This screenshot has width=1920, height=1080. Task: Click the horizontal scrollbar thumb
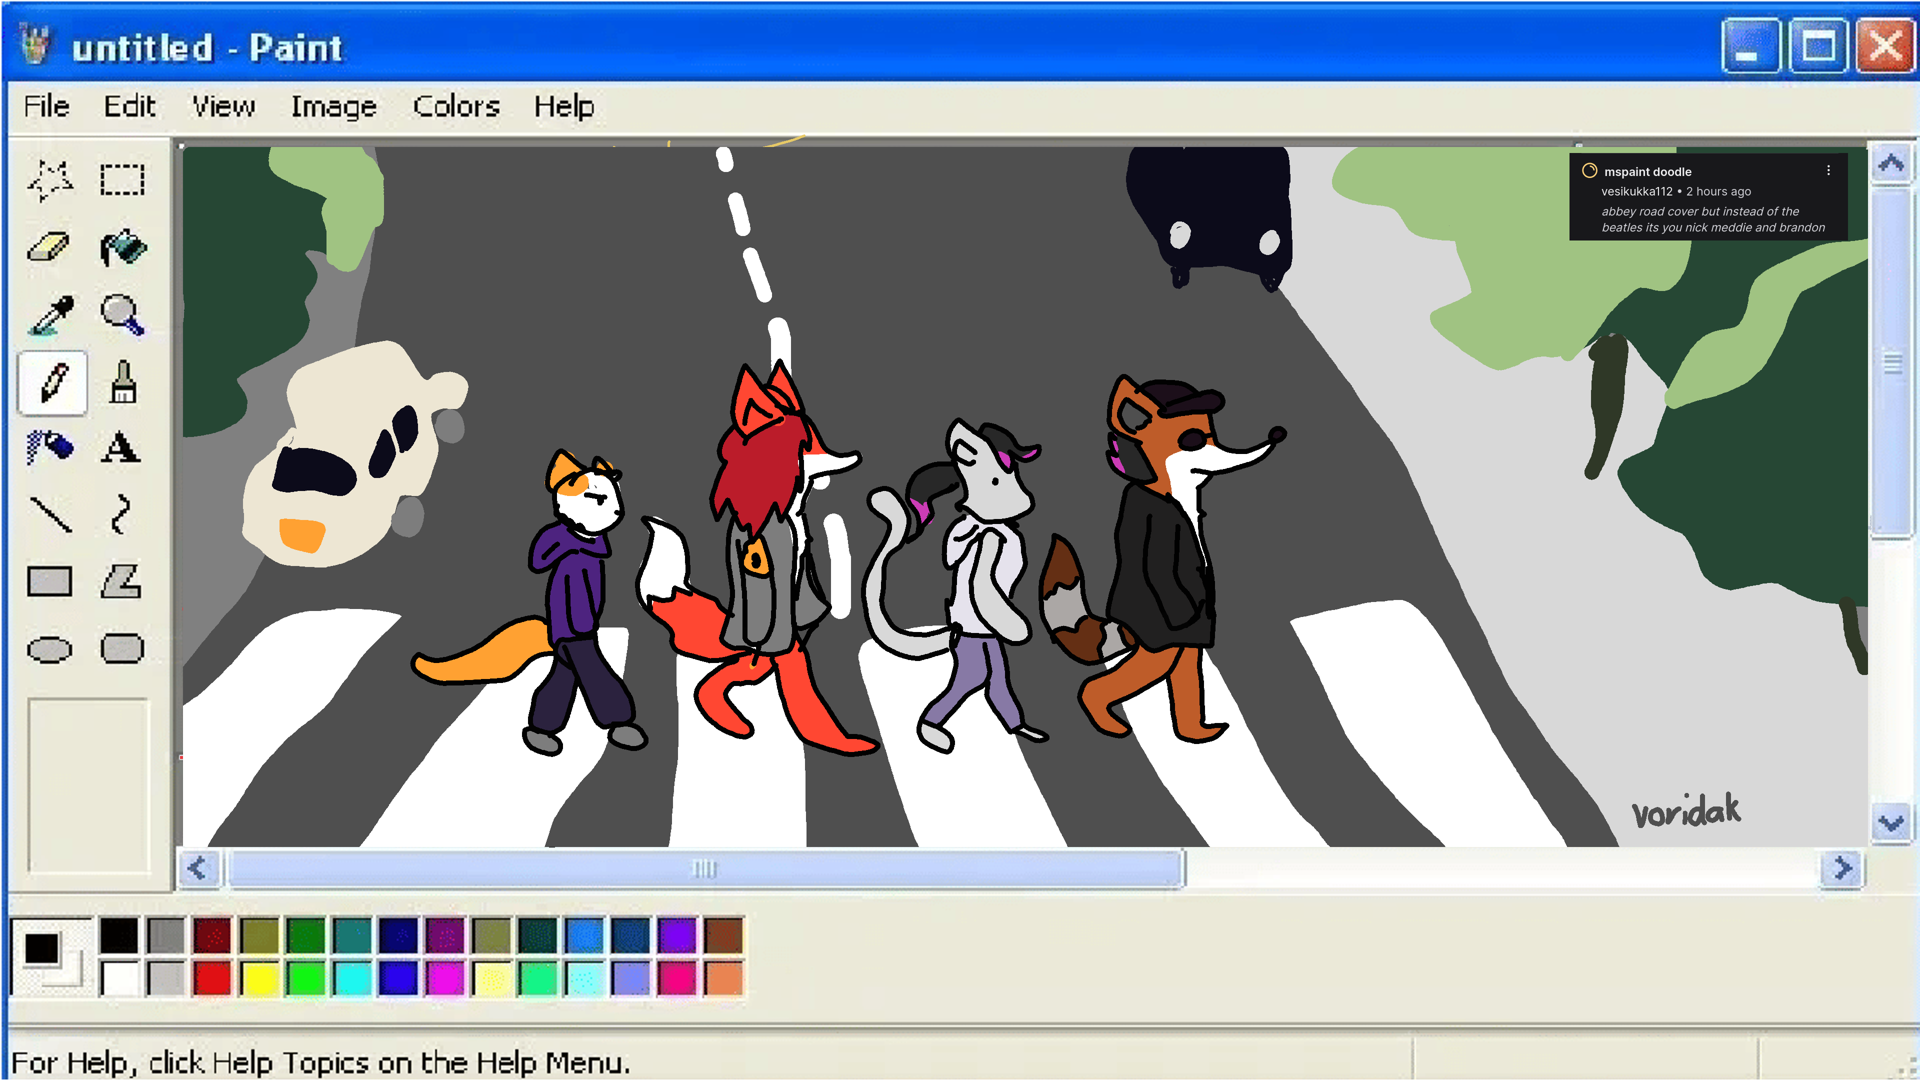(x=705, y=868)
